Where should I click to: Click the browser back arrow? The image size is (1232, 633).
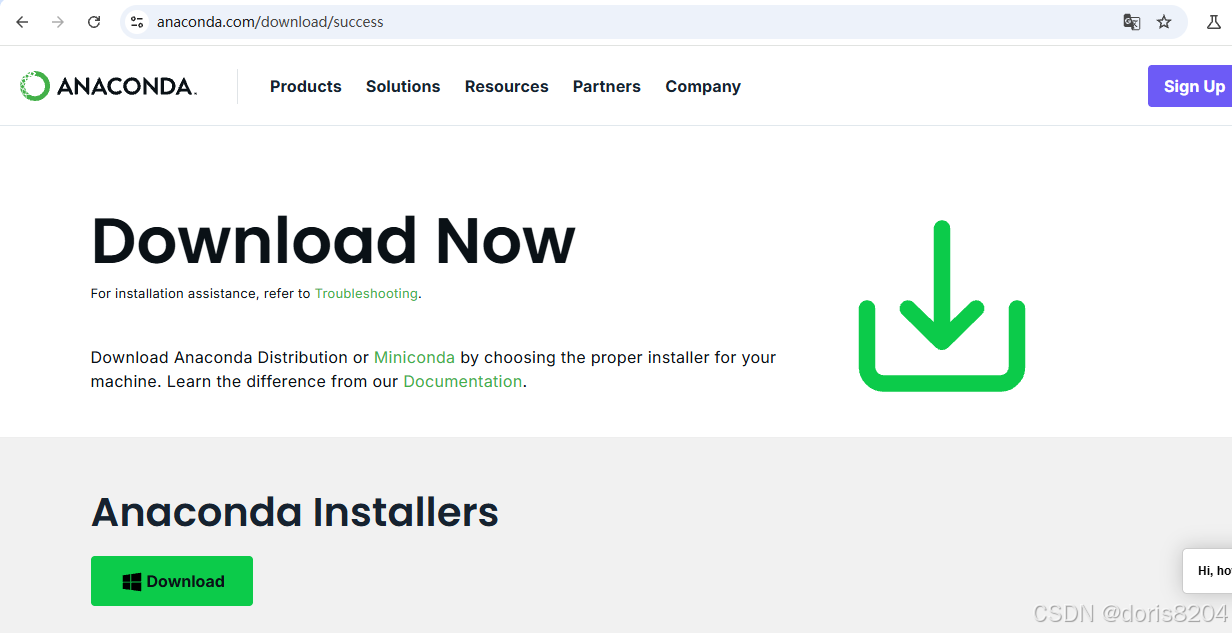tap(22, 22)
